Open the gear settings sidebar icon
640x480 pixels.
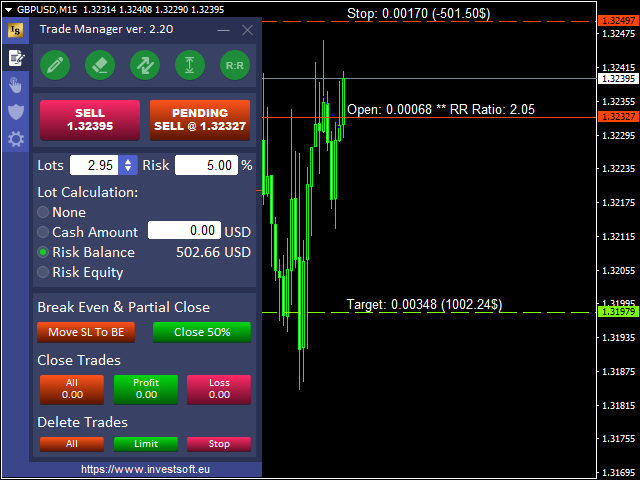15,139
